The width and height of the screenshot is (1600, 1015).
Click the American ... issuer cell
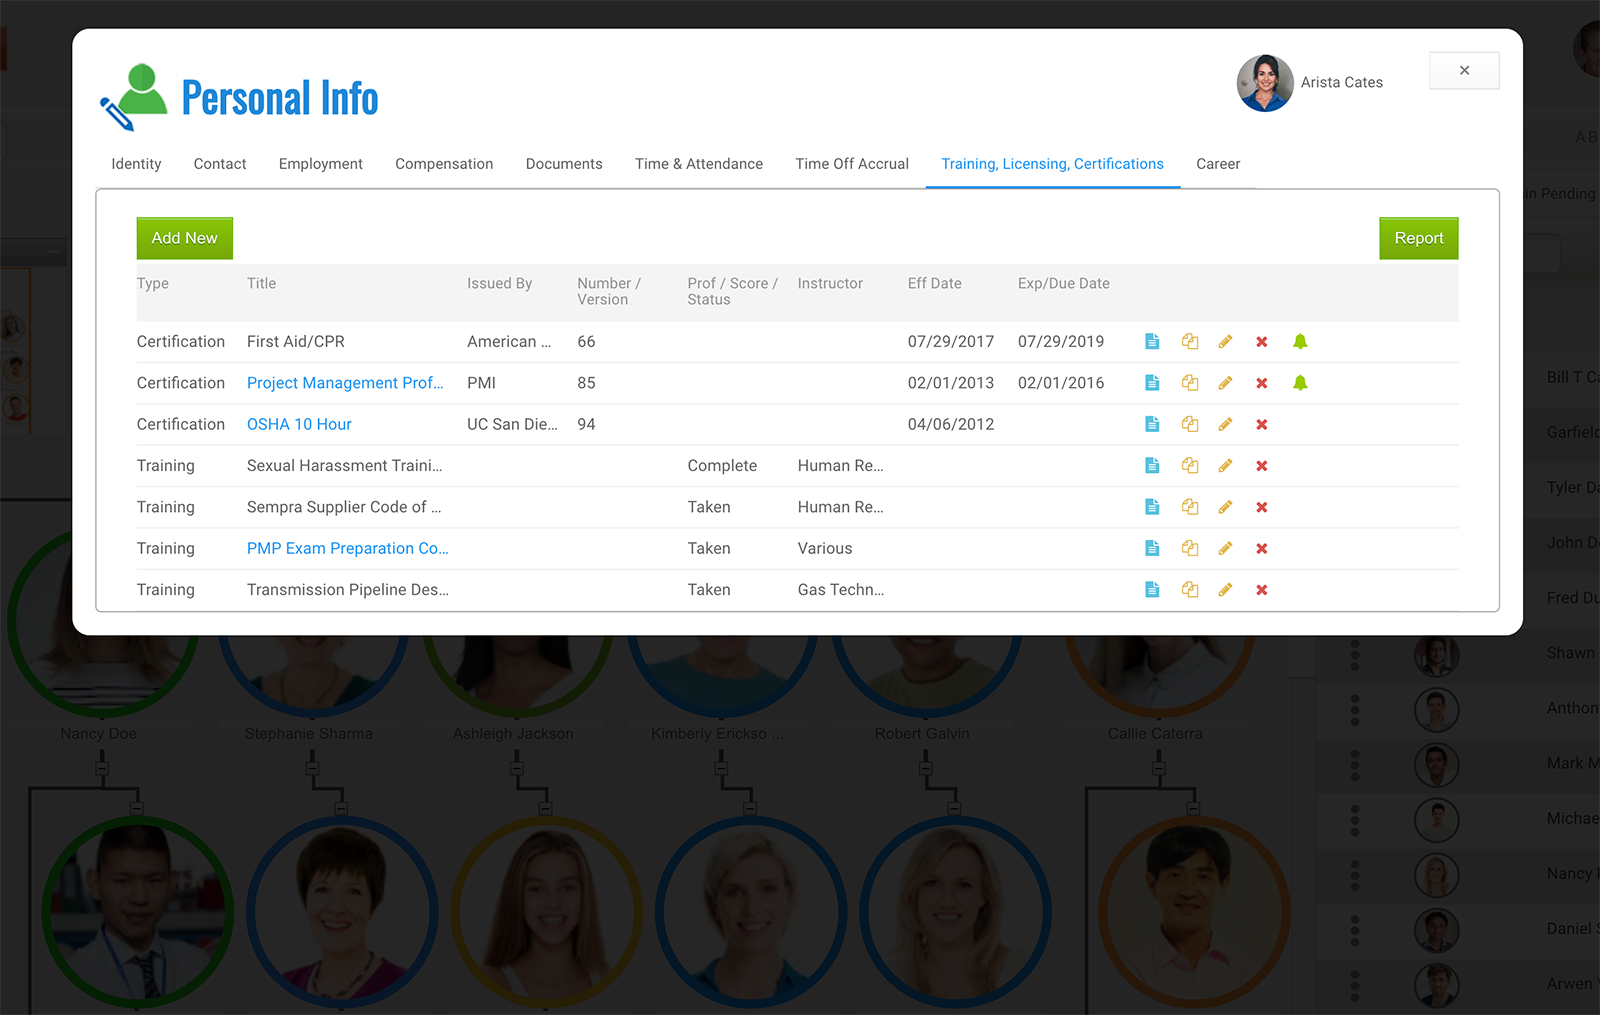[509, 342]
